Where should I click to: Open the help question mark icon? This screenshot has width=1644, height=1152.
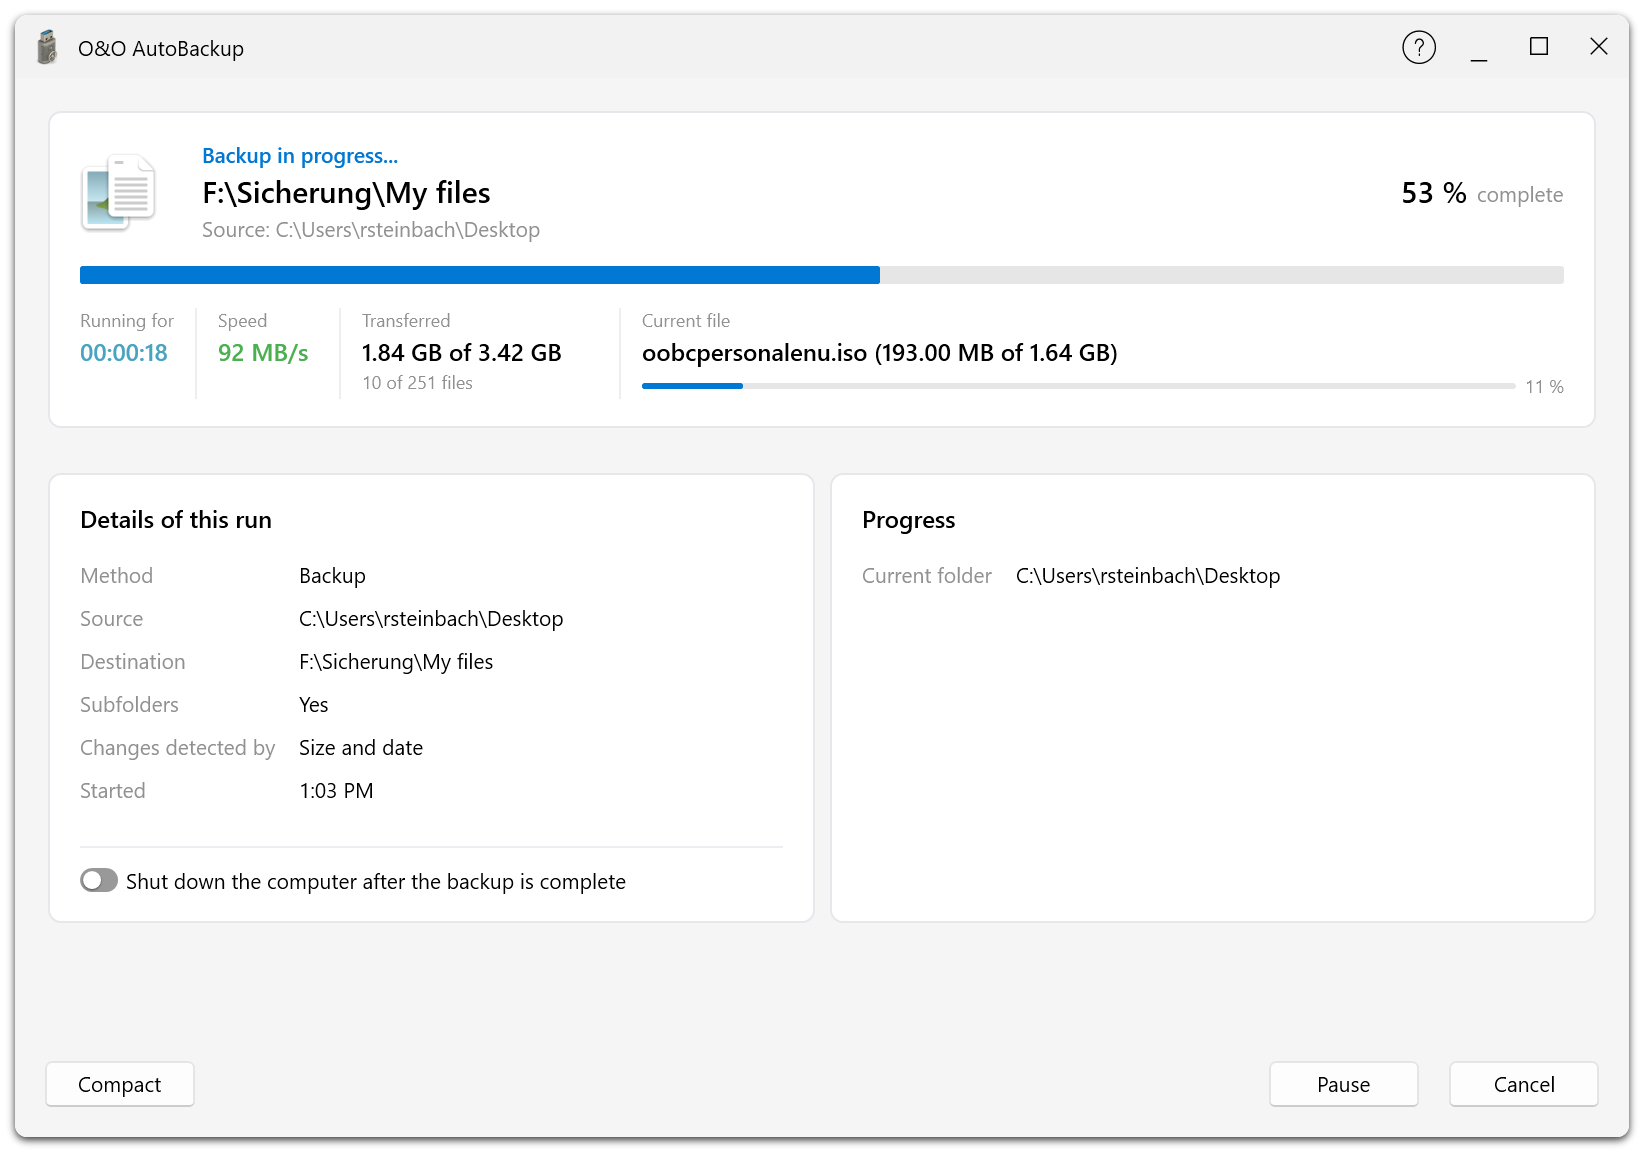(1418, 47)
